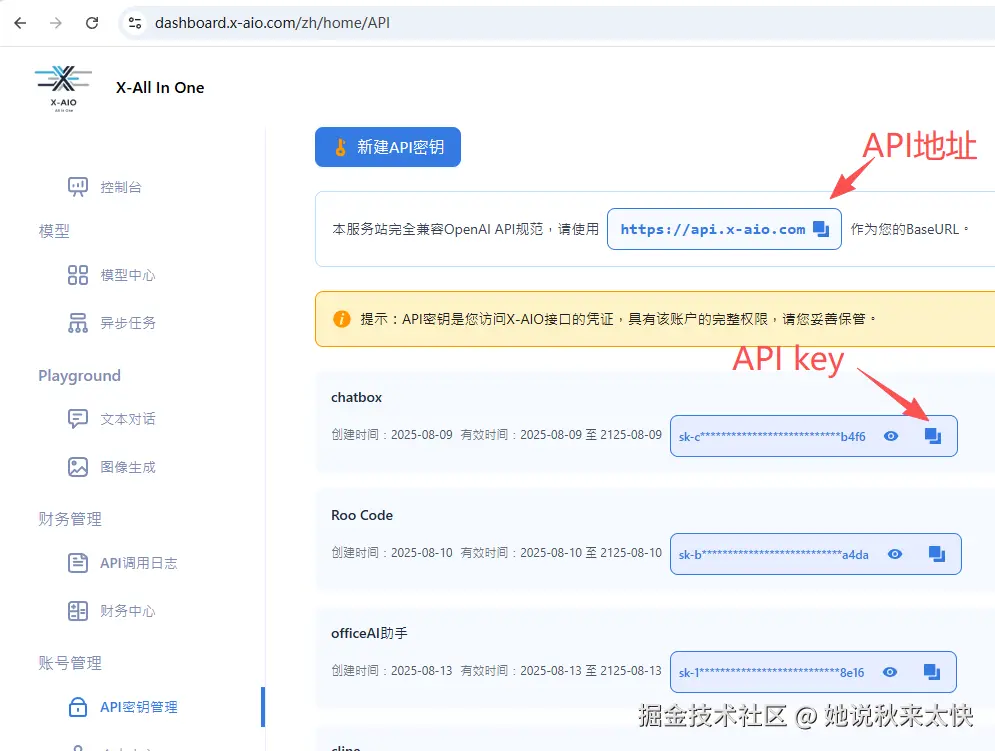Click the address bar URL dashboard.x-aio.com
Viewport: 995px width, 751px height.
(272, 23)
